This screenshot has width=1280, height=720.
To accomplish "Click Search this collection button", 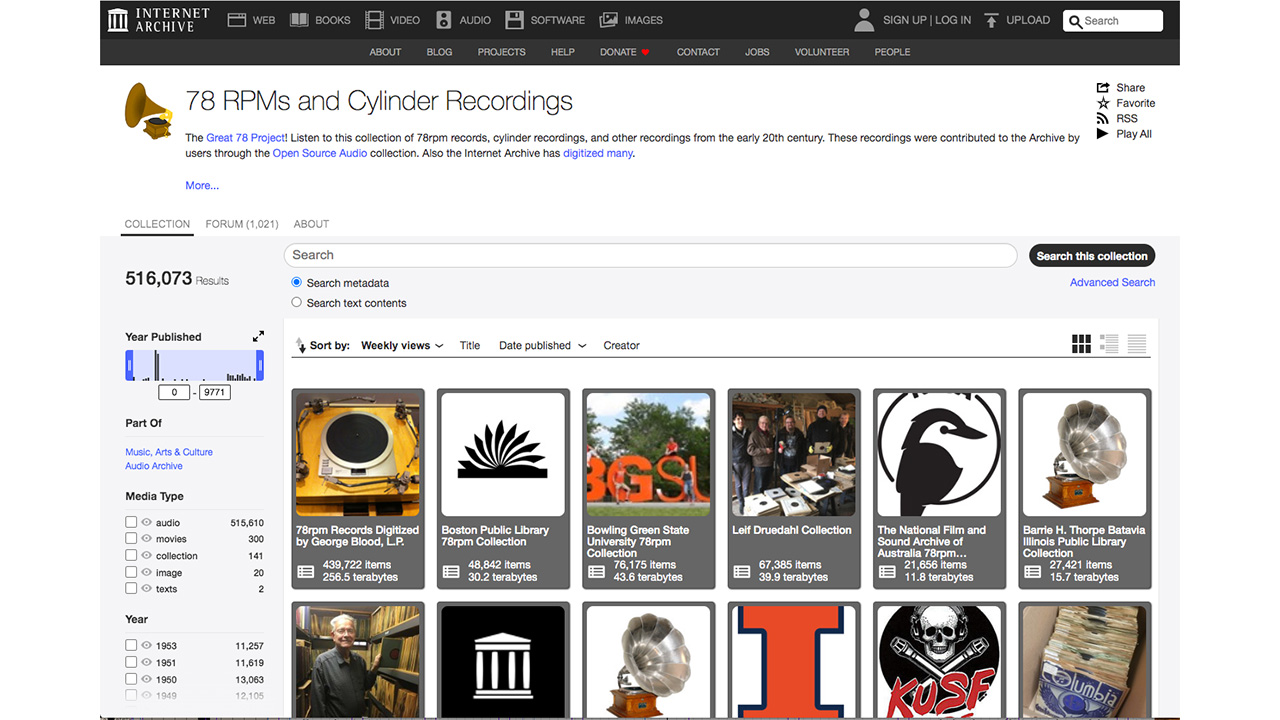I will tap(1092, 256).
